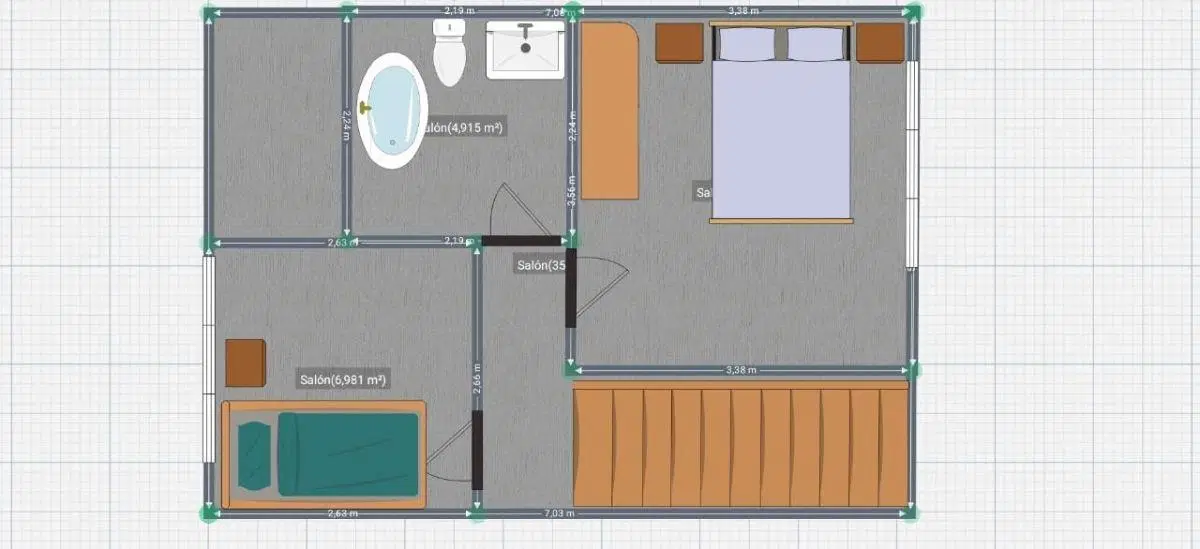Select the small brown table above the single bed

(x=245, y=362)
